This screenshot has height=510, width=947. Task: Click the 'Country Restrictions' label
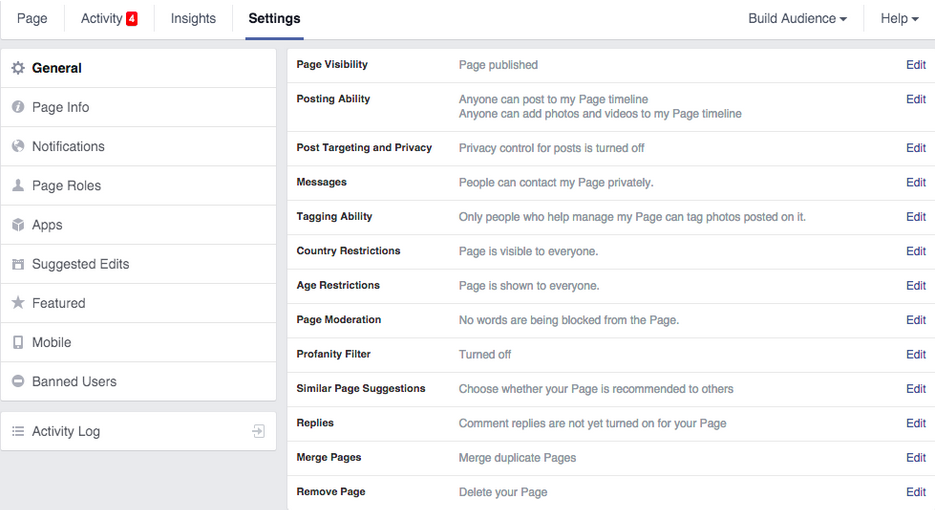(348, 251)
